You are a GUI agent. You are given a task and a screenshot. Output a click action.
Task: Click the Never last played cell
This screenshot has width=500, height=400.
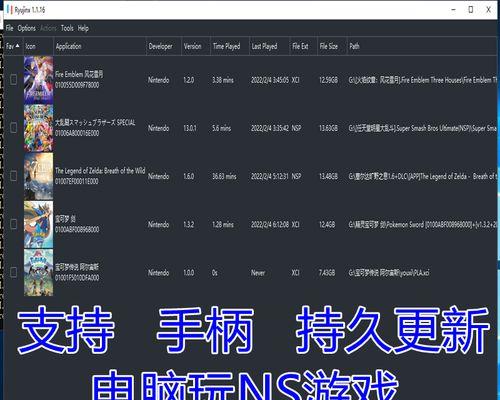(258, 273)
